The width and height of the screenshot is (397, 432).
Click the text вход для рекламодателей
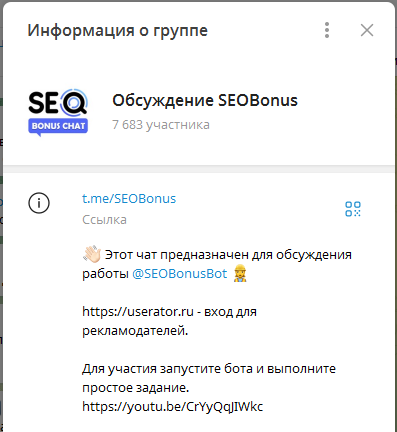(169, 321)
